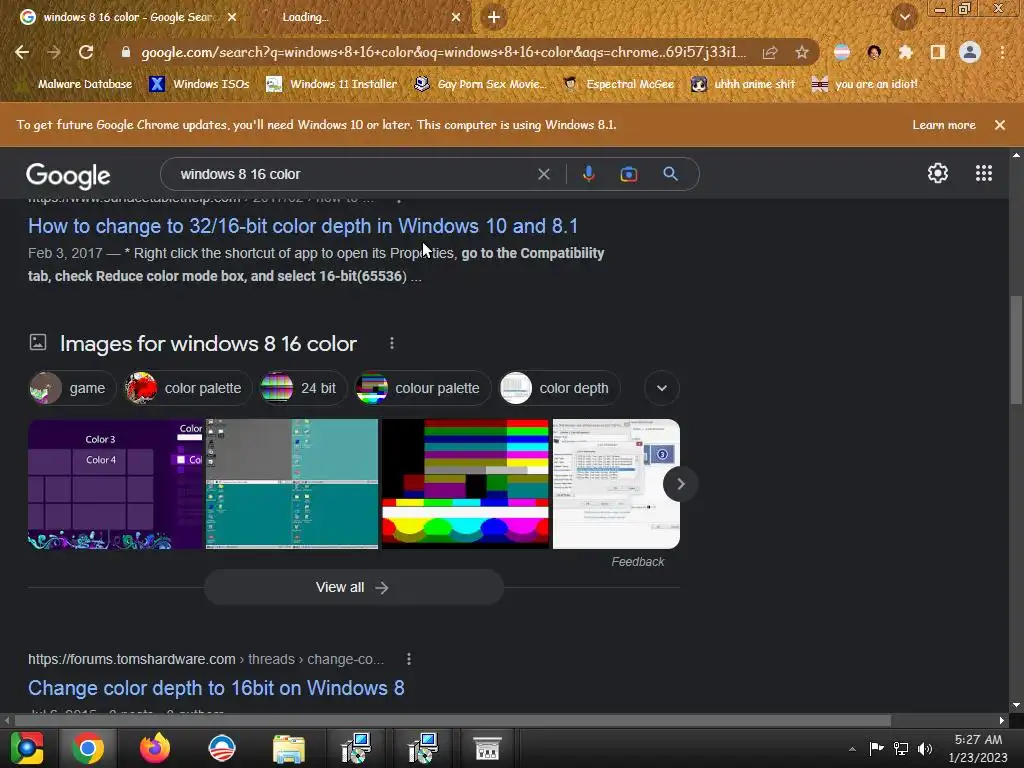Viewport: 1024px width, 768px height.
Task: Select the game filter chip
Action: pos(72,388)
